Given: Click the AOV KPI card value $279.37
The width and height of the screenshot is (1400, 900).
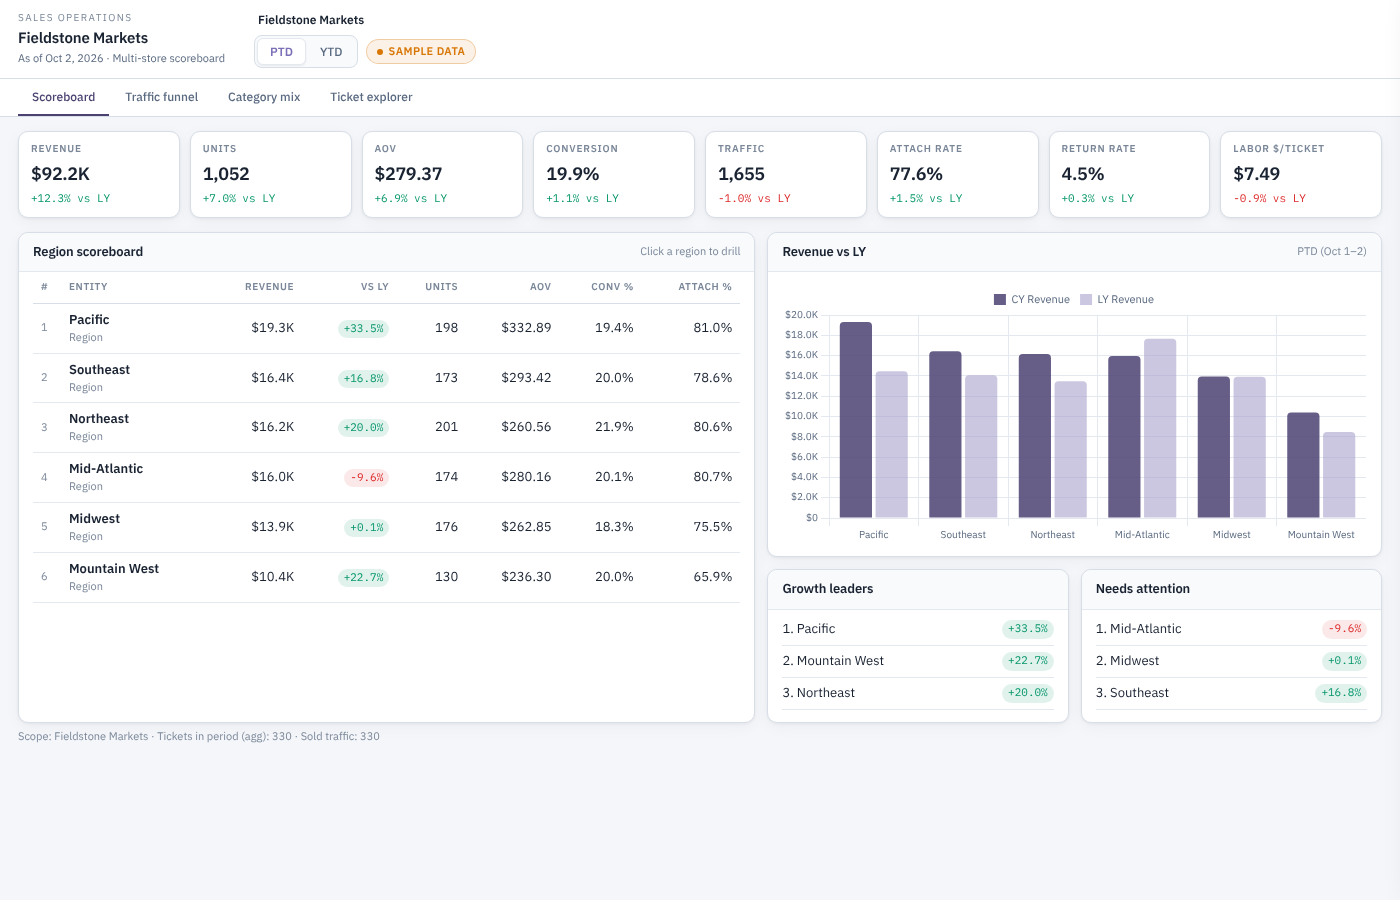Looking at the screenshot, I should tap(408, 174).
